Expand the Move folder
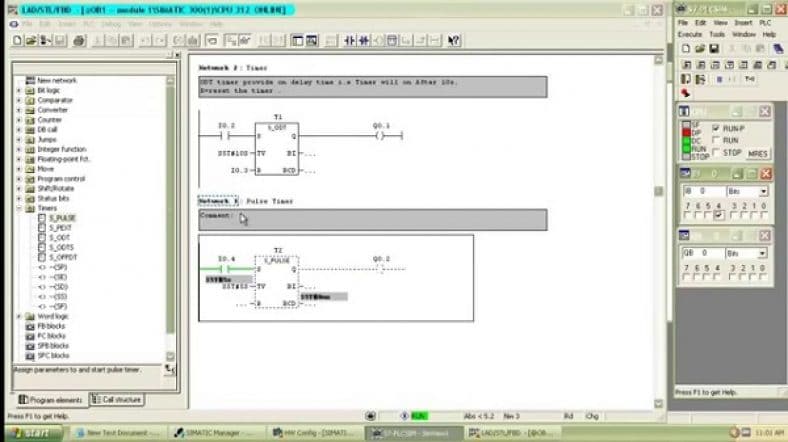788x442 pixels. coord(19,169)
